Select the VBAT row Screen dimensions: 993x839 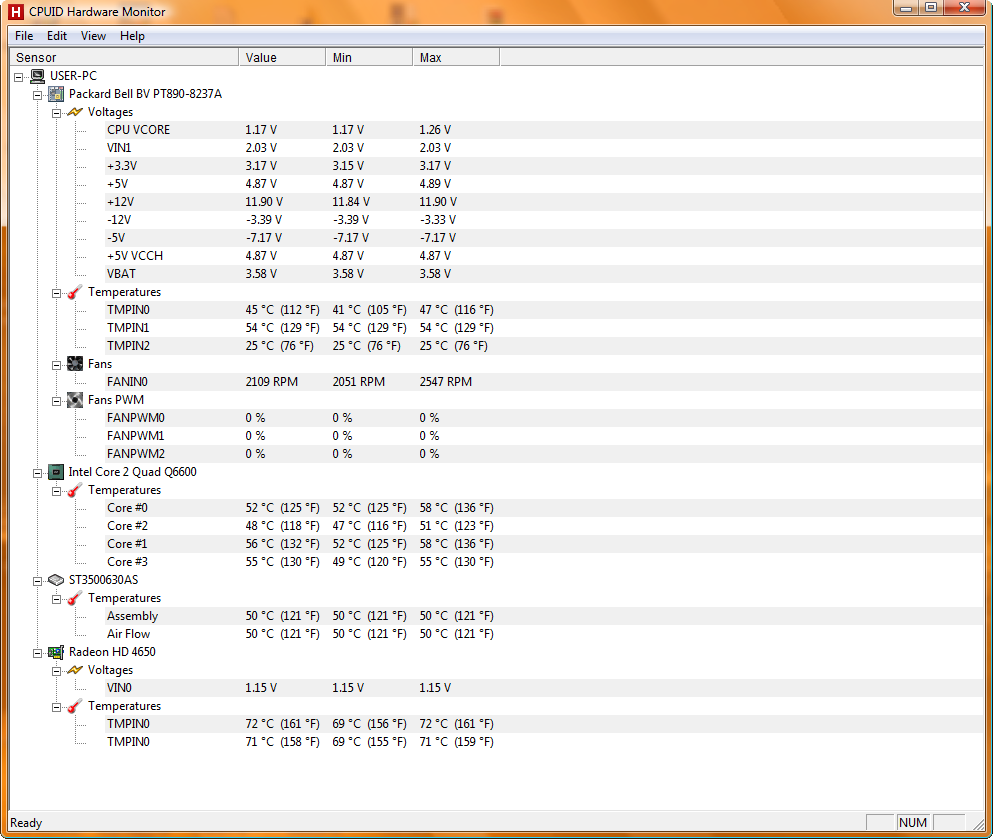click(544, 274)
